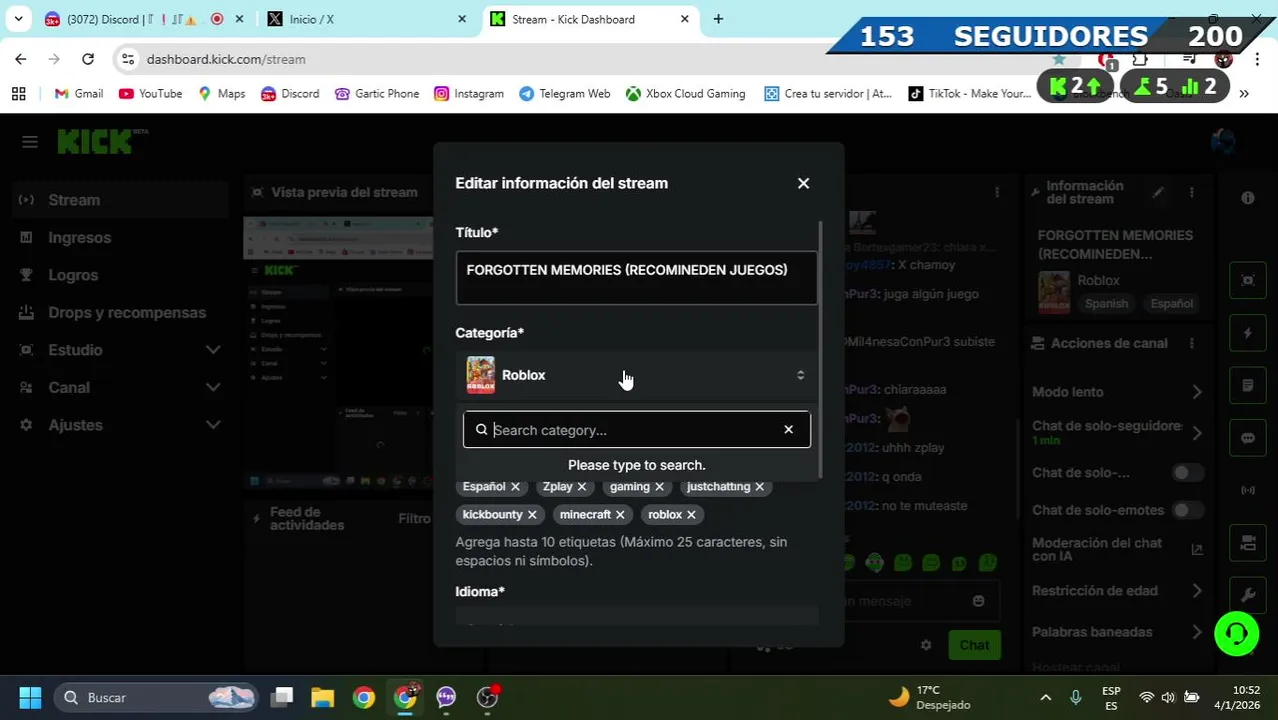Open the Windows Start menu
The width and height of the screenshot is (1278, 720).
29,697
